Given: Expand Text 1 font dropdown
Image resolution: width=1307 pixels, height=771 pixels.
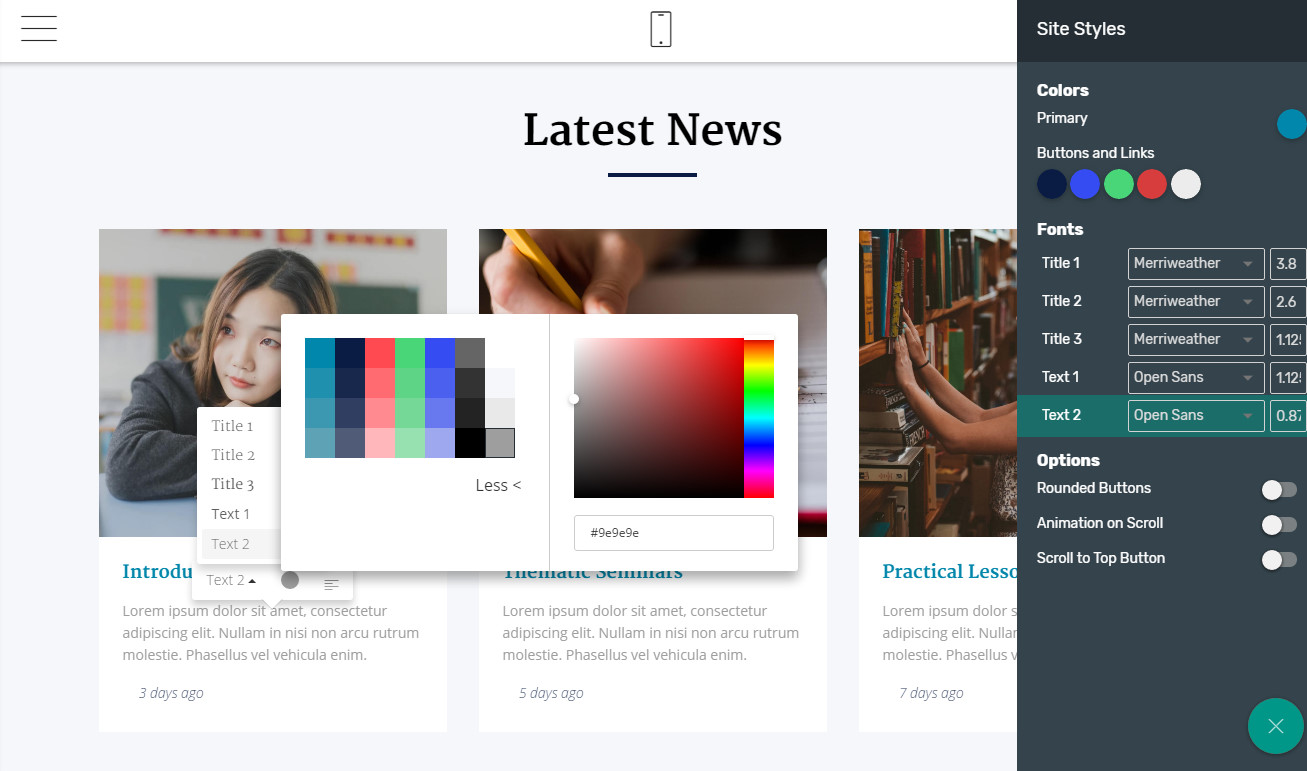Looking at the screenshot, I should point(1195,378).
